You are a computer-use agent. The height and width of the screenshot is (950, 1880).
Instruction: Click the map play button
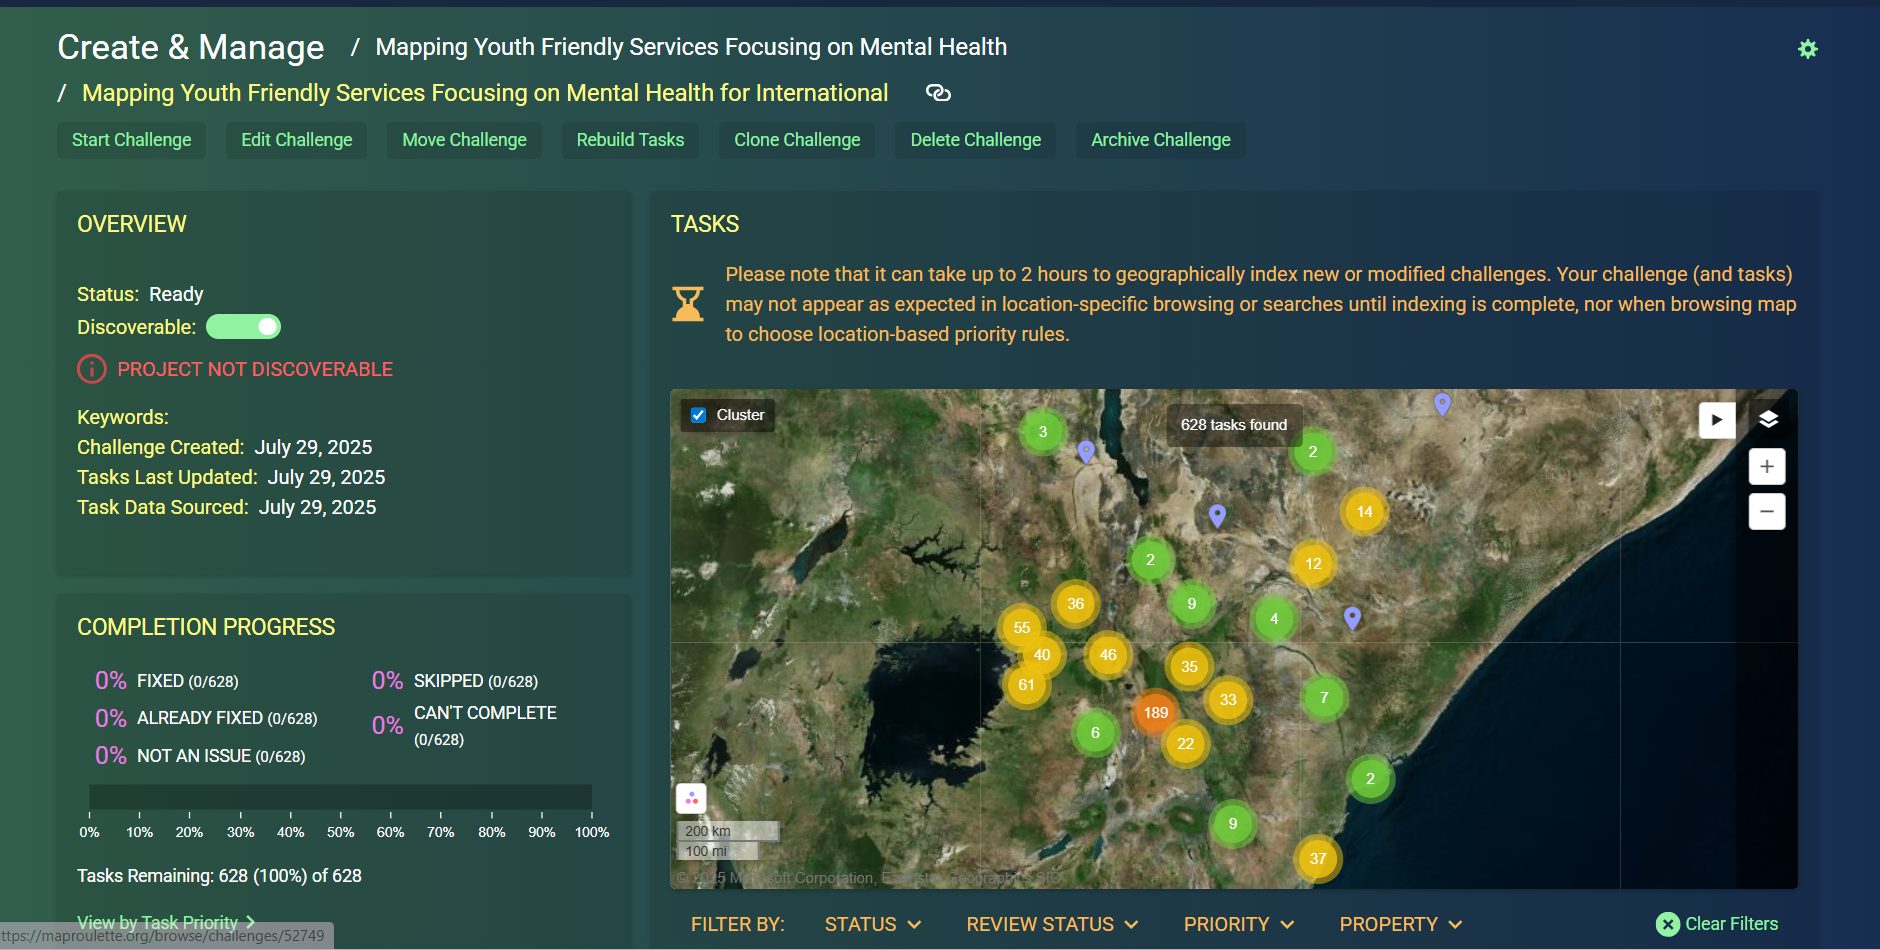[1717, 420]
